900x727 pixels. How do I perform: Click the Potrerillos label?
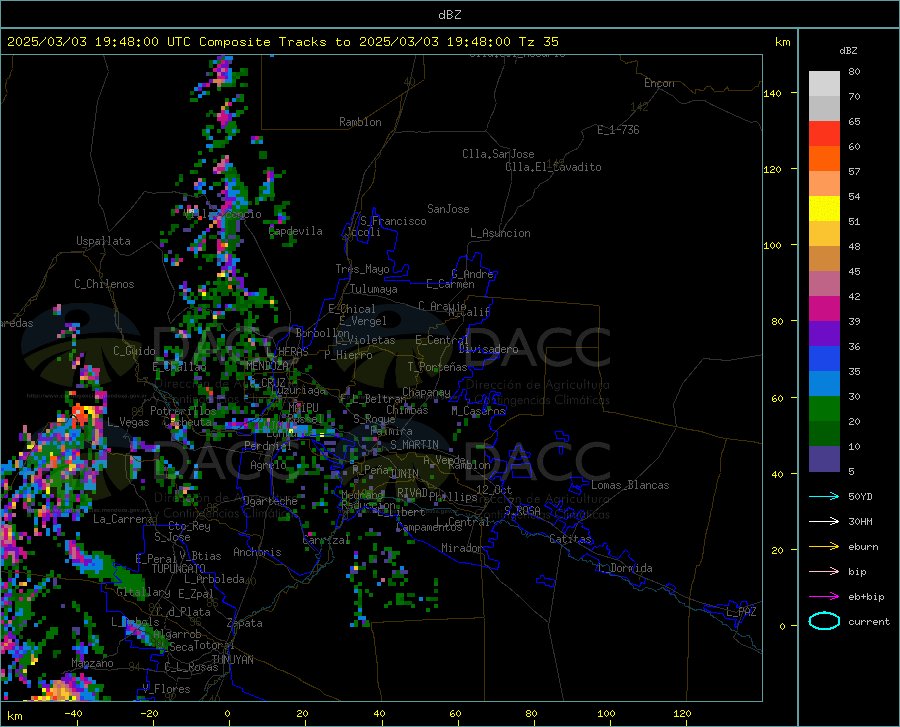click(183, 411)
